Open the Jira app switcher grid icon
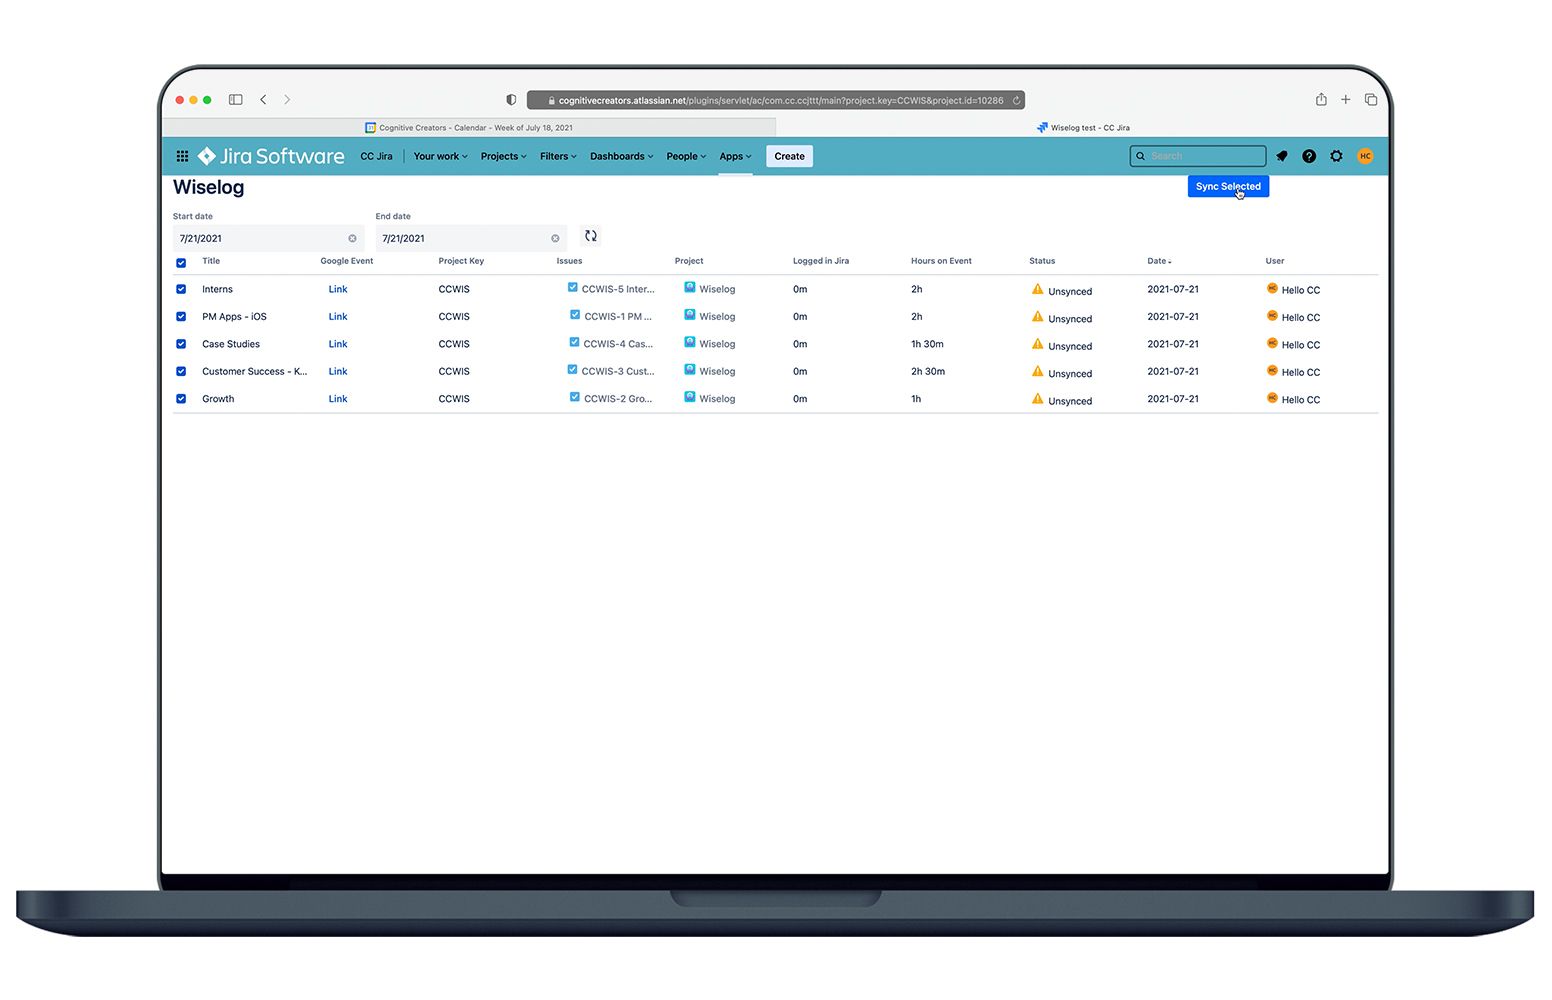This screenshot has width=1552, height=1000. pos(182,156)
